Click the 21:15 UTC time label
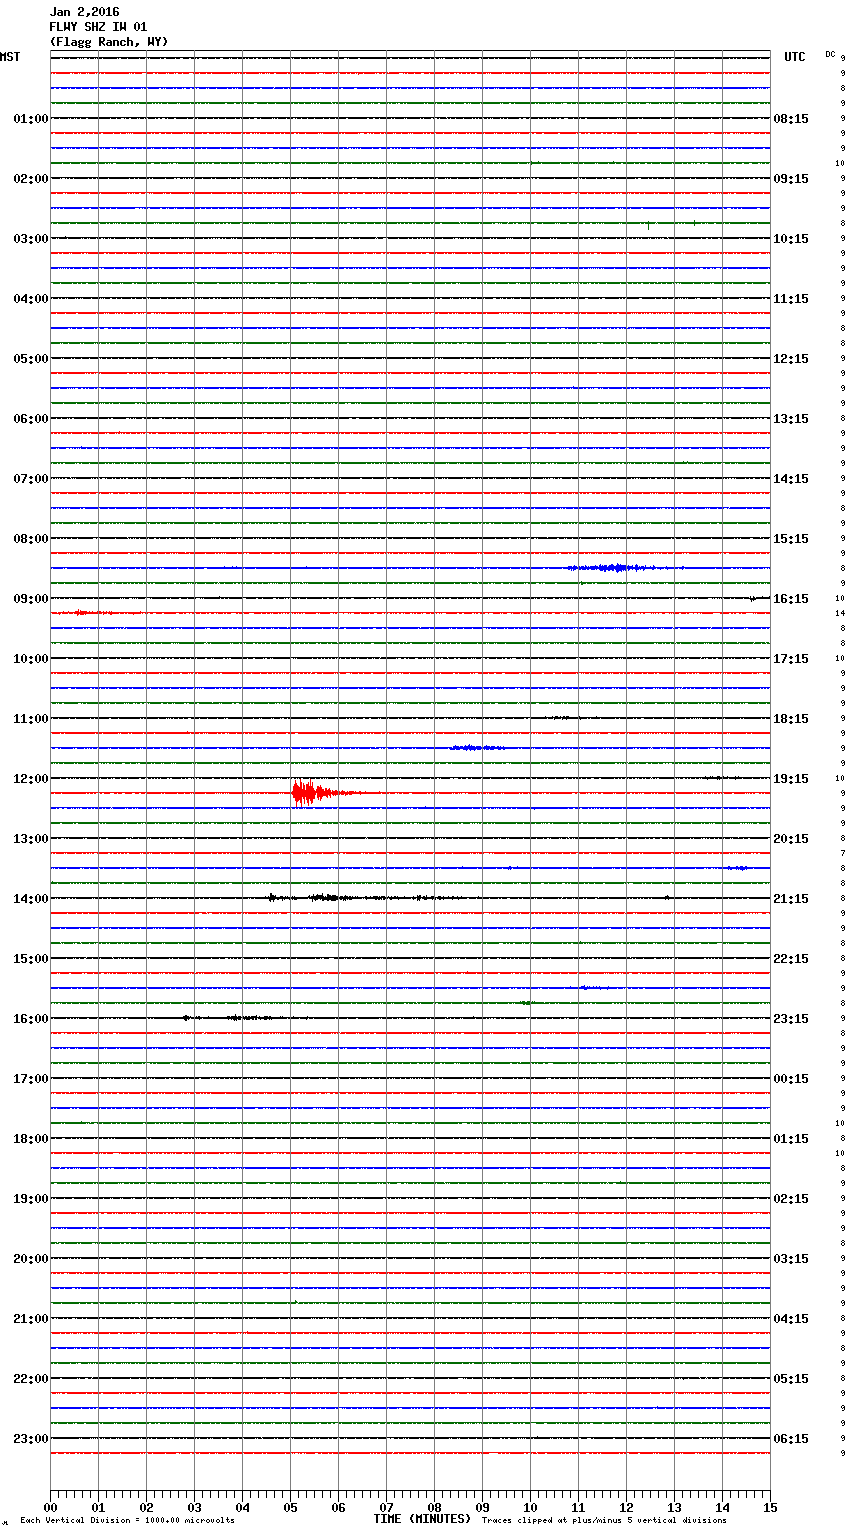This screenshot has width=850, height=1534. [791, 899]
